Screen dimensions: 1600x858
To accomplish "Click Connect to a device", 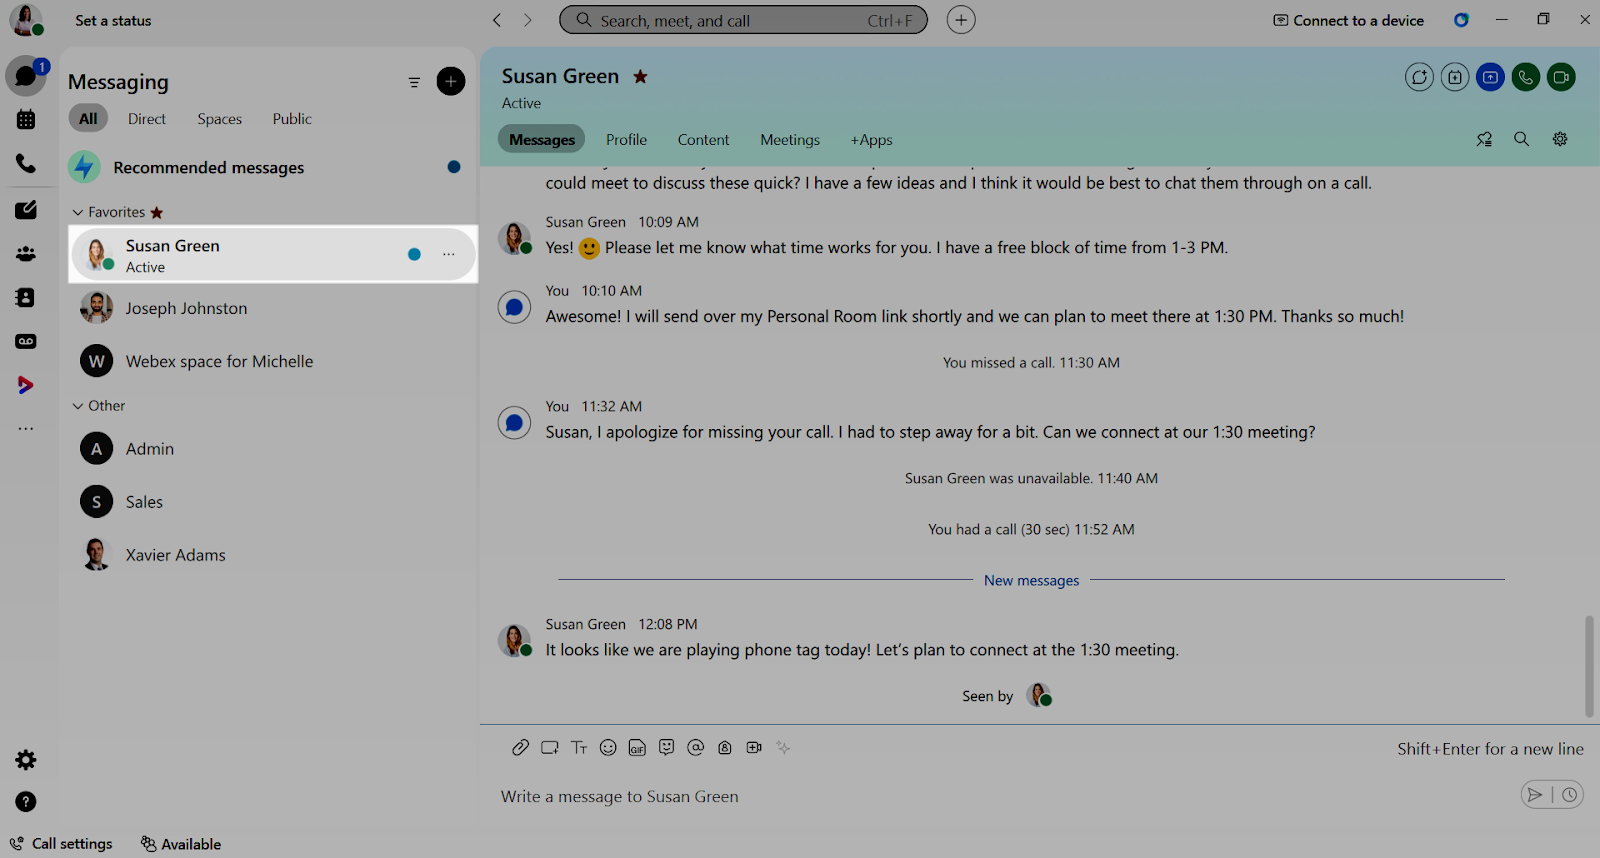I will point(1349,20).
